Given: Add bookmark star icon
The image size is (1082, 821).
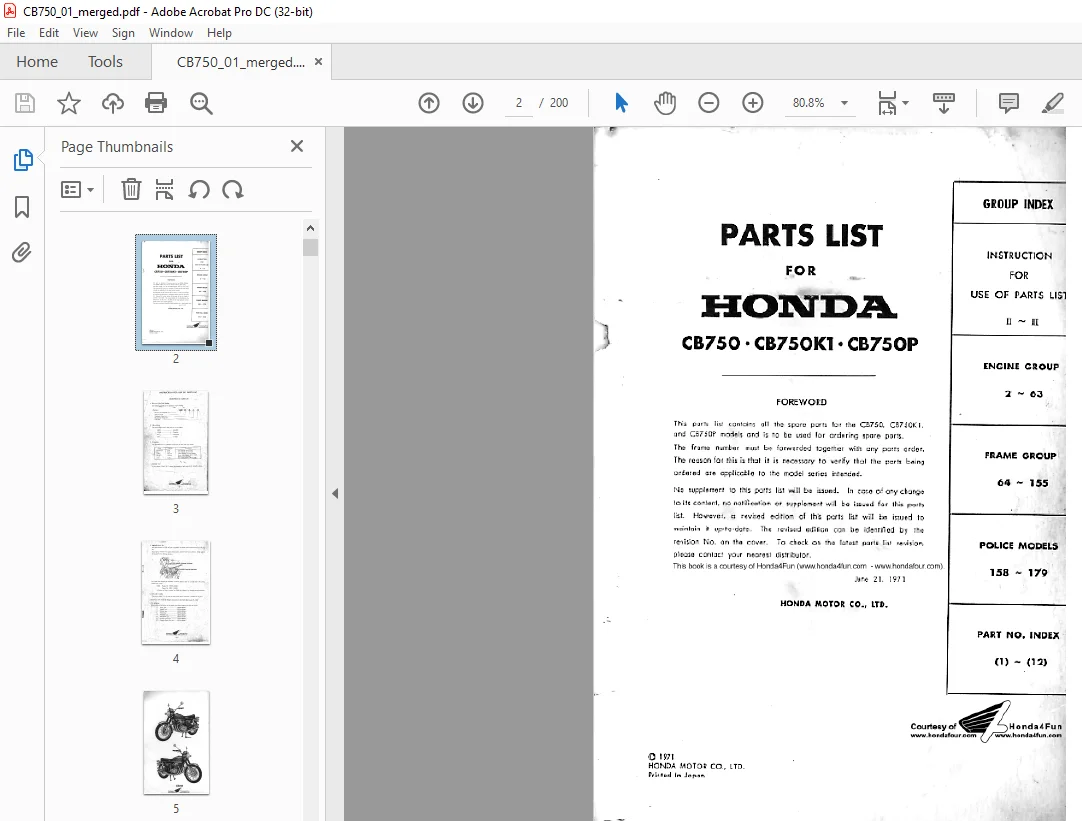Looking at the screenshot, I should 68,103.
